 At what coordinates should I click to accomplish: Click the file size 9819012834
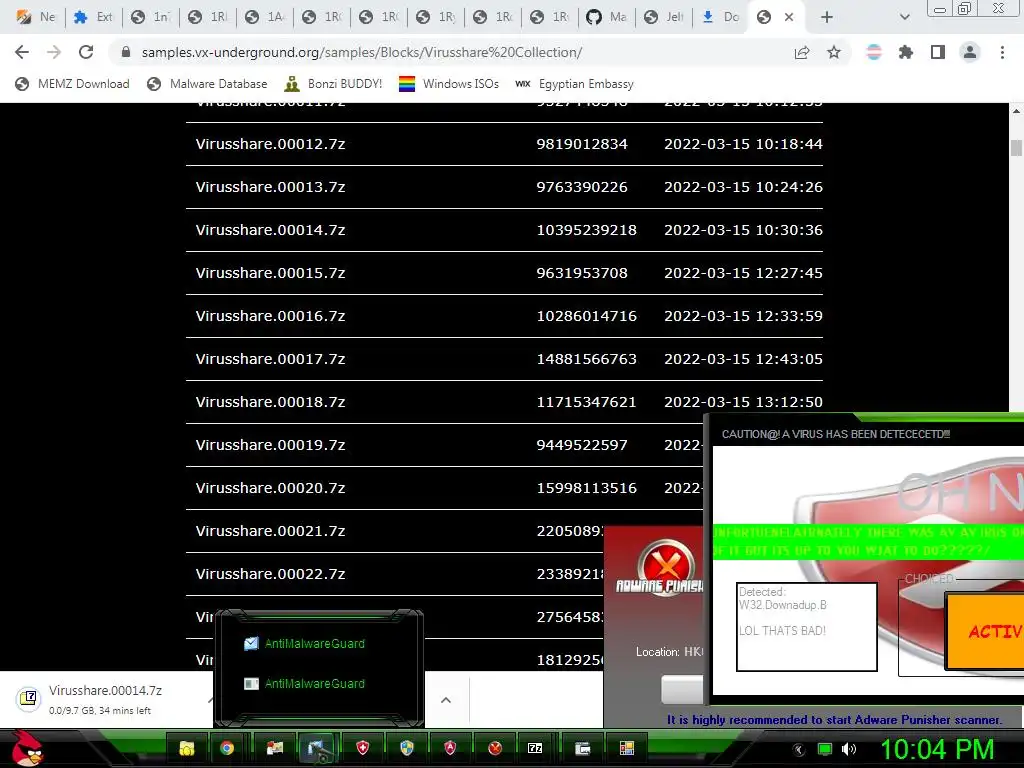point(582,144)
